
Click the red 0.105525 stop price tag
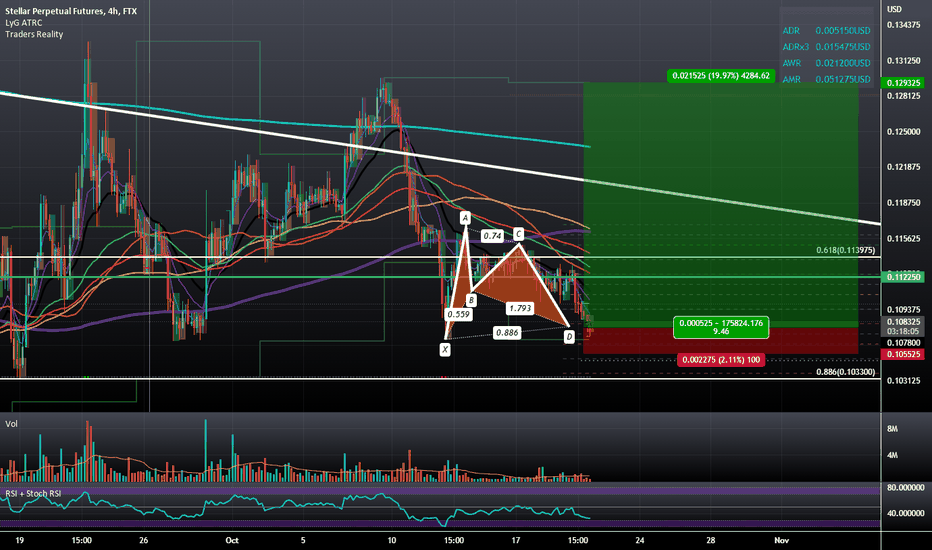tap(903, 354)
